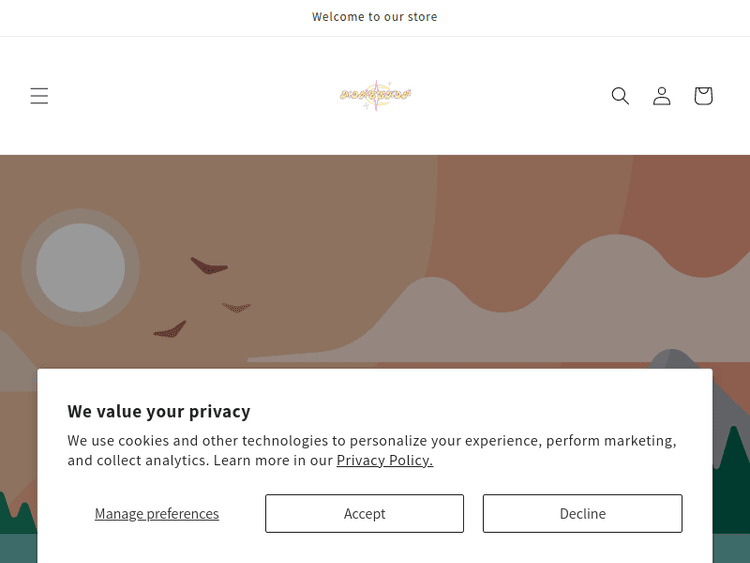Click the middle bird in the banner
The height and width of the screenshot is (563, 750).
(236, 307)
